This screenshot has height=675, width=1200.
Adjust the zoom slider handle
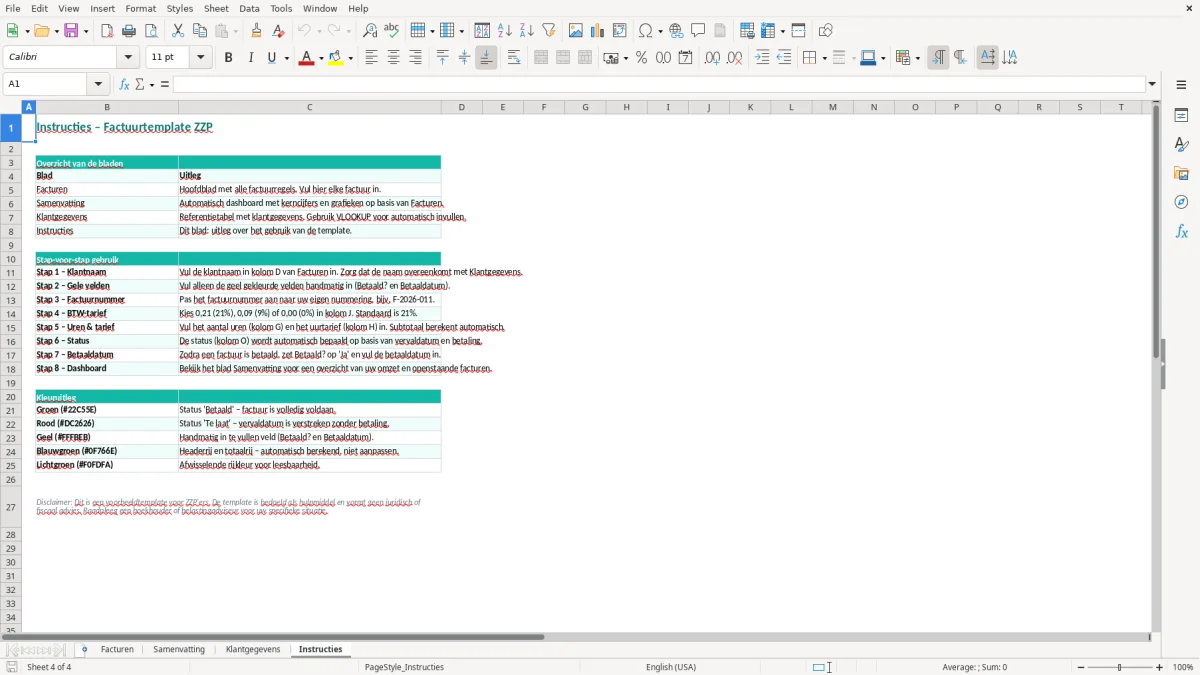(1120, 667)
